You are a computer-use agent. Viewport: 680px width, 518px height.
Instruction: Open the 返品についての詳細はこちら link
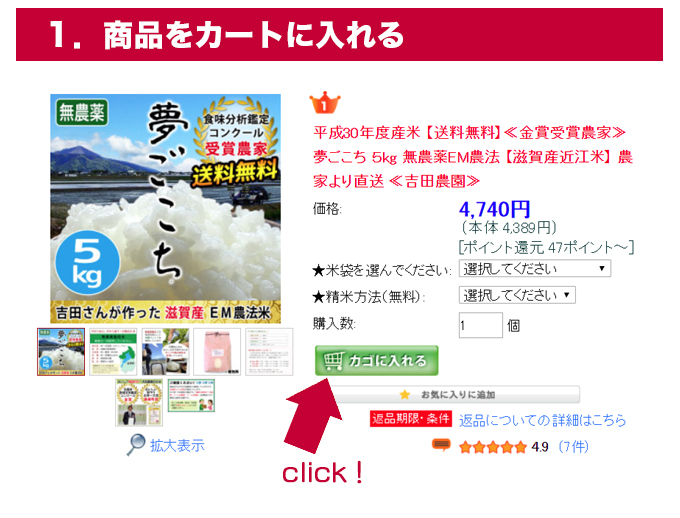[543, 420]
